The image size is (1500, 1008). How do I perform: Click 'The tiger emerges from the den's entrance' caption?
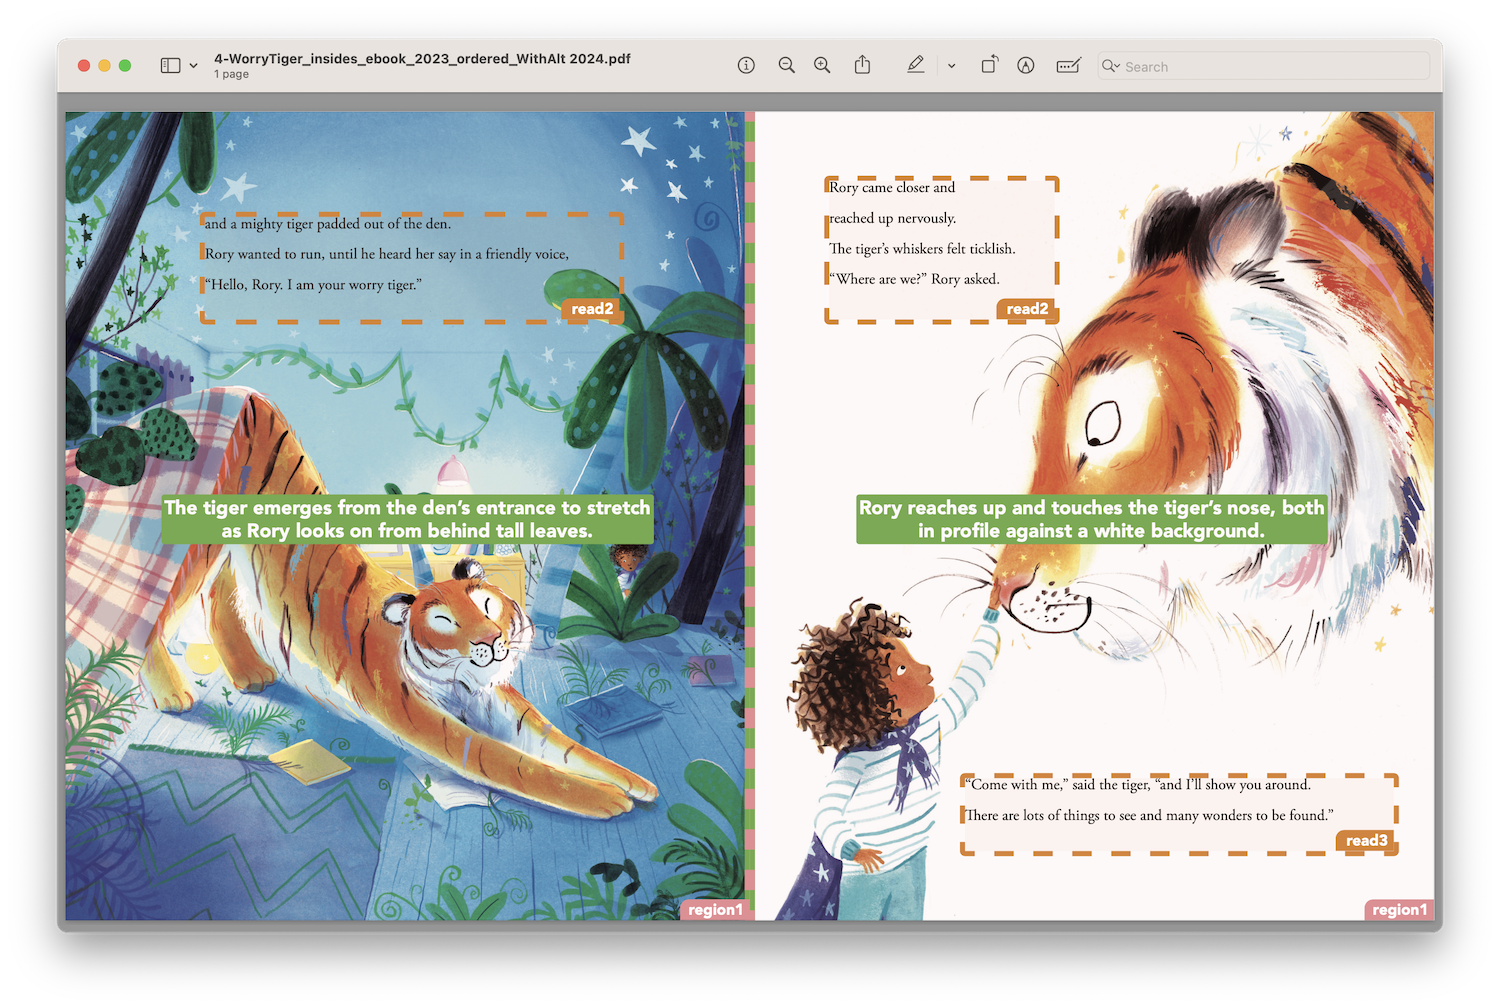[x=407, y=519]
